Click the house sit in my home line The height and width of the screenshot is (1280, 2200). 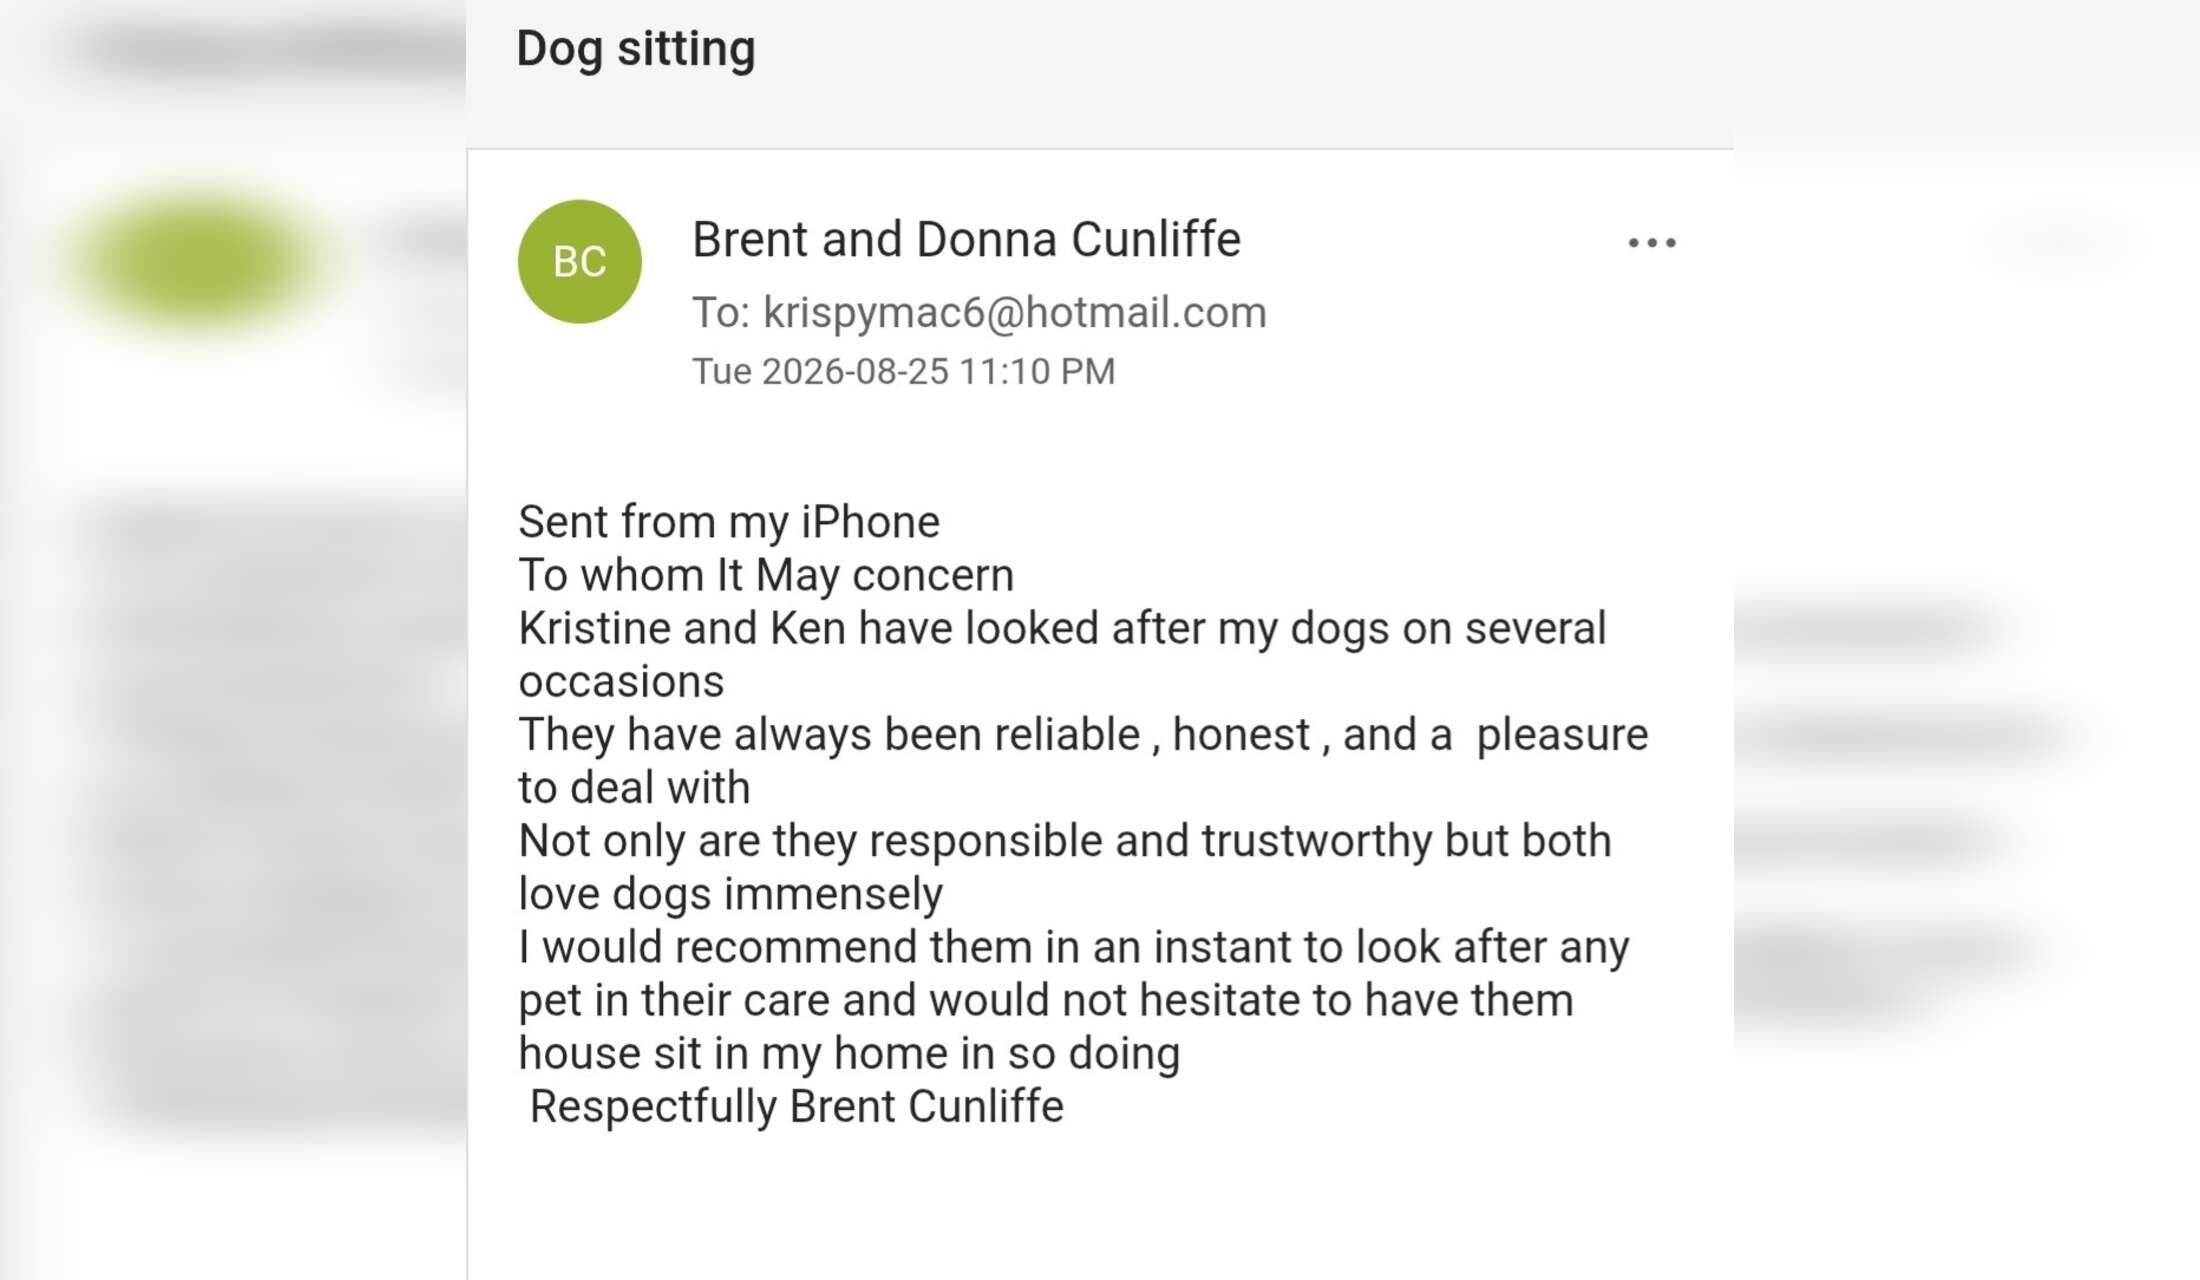click(x=849, y=1053)
